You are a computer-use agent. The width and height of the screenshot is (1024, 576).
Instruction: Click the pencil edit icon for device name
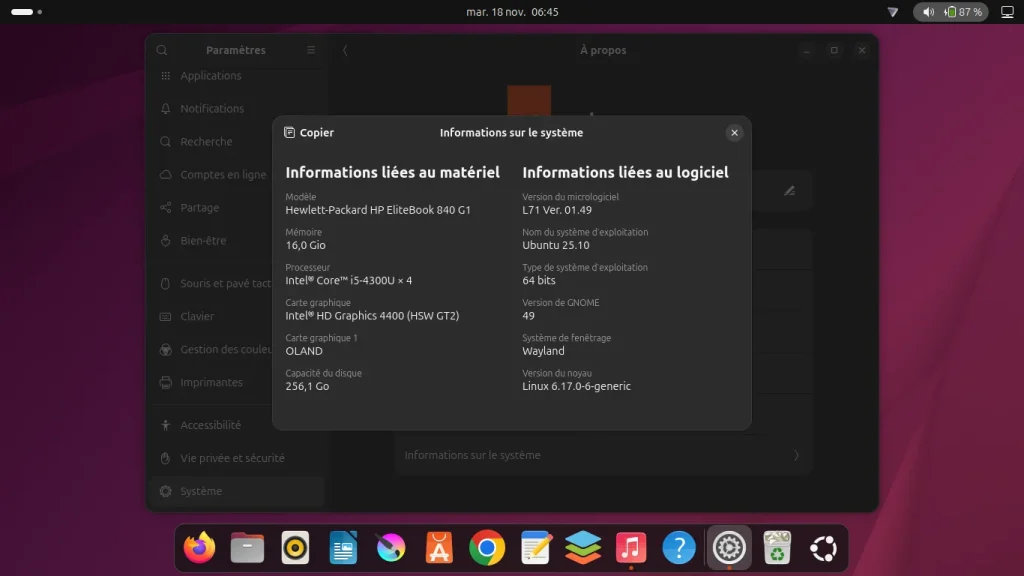(x=790, y=191)
